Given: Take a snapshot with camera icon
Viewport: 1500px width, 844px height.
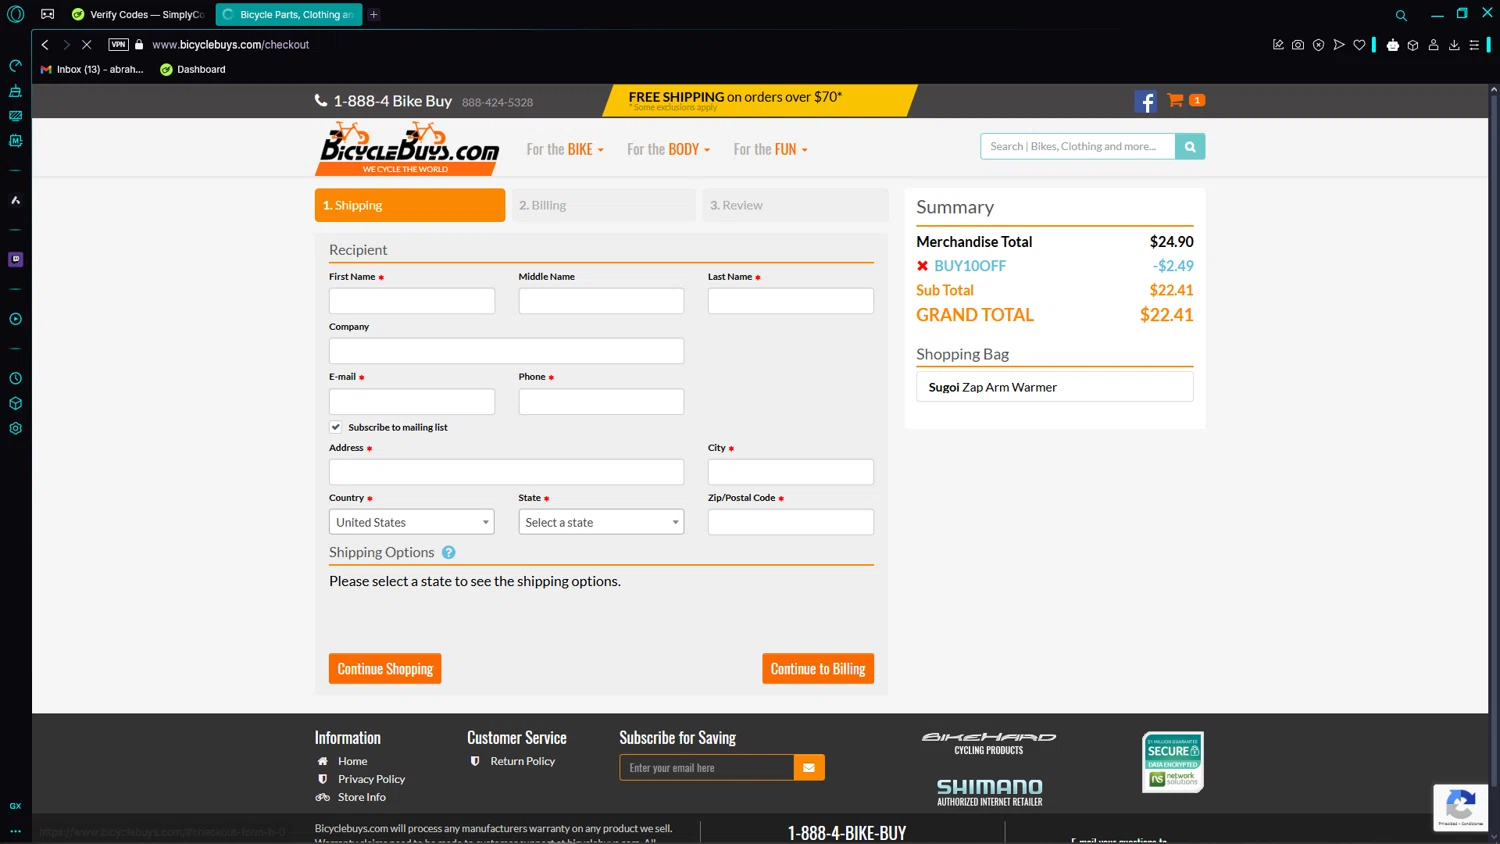Looking at the screenshot, I should point(1298,45).
